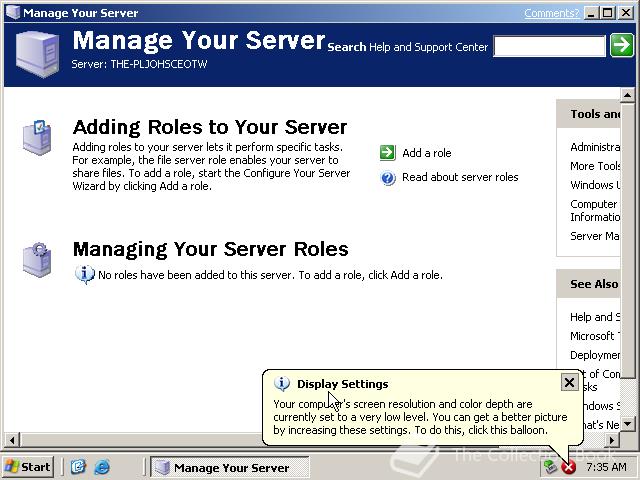
Task: Click the Adding Roles to Your Server heading
Action: click(210, 127)
